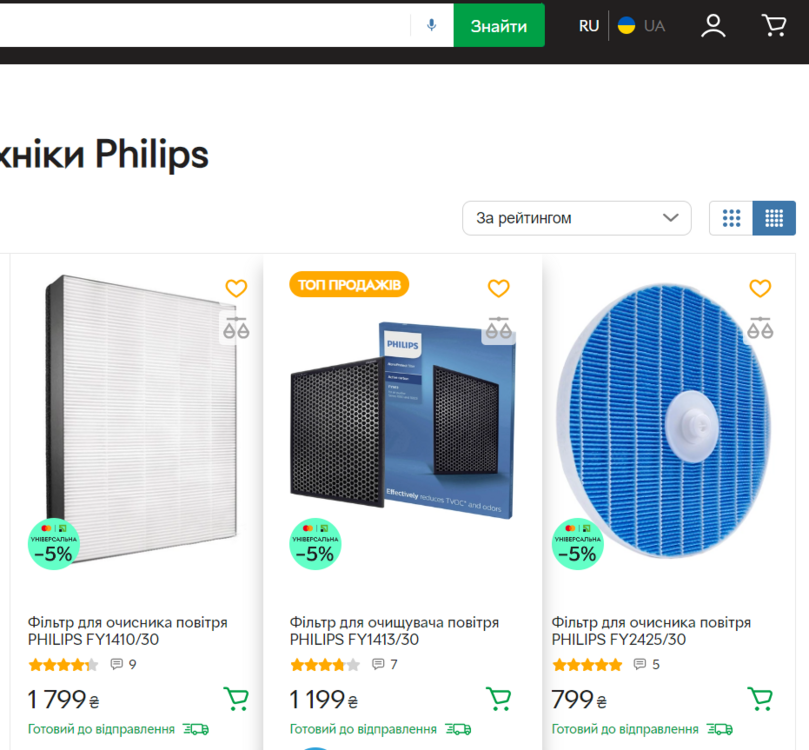809x750 pixels.
Task: Click the voice search microphone icon
Action: tap(432, 25)
